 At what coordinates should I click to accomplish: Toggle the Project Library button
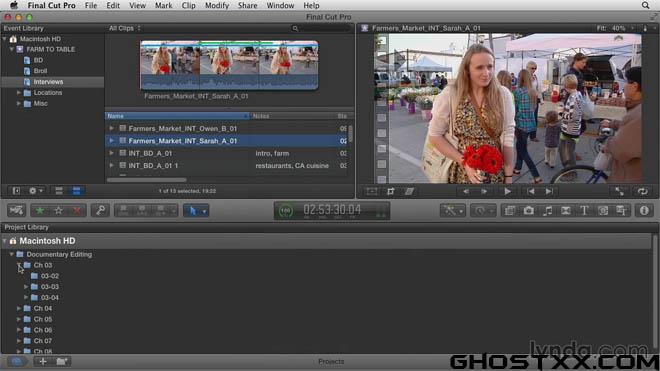[16, 361]
